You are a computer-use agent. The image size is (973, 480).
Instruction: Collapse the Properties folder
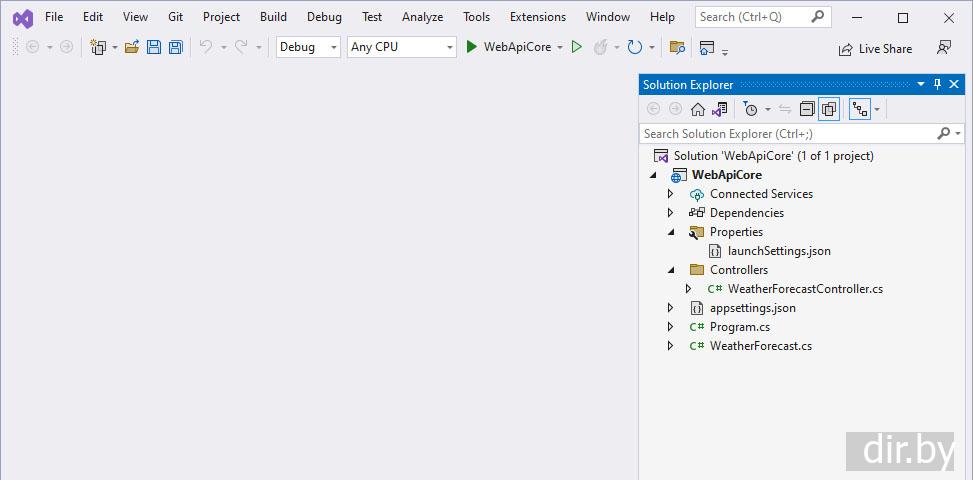671,233
